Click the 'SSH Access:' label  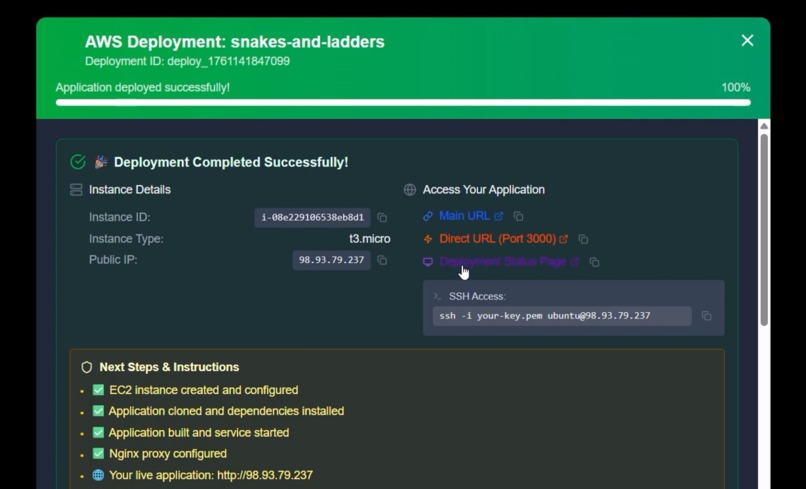click(477, 296)
